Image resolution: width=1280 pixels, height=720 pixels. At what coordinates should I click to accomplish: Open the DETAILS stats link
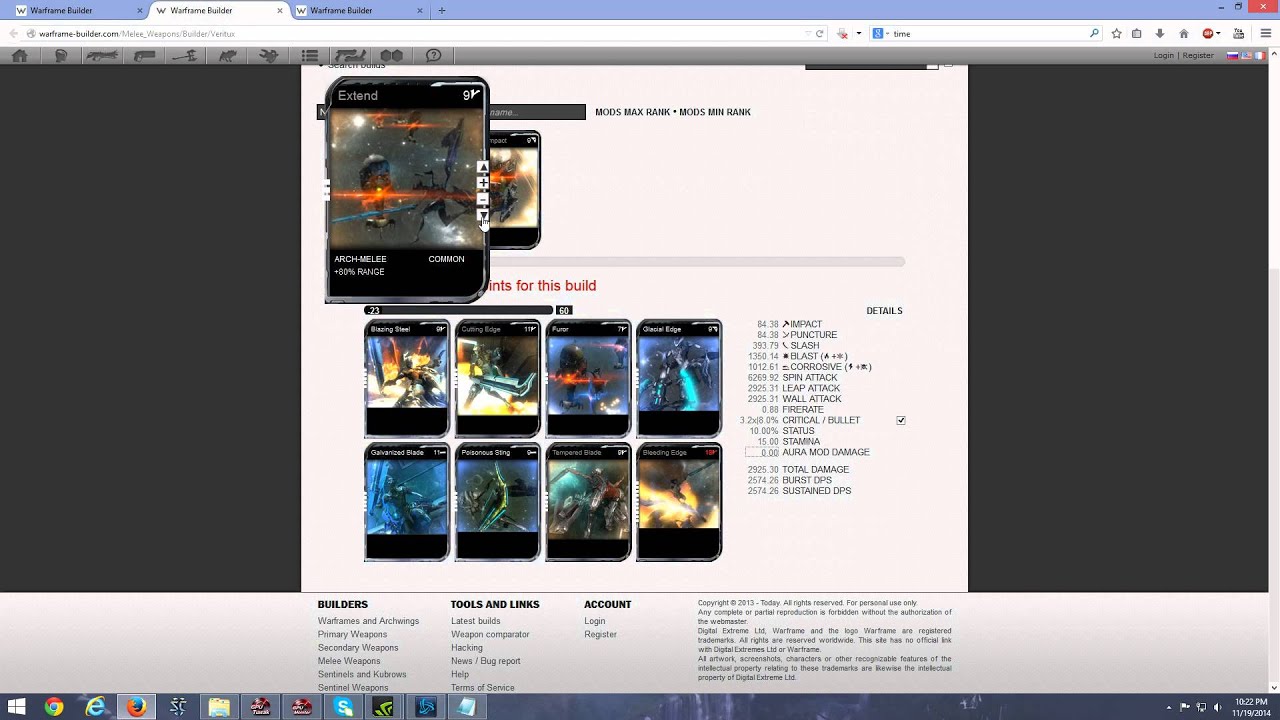tap(884, 311)
